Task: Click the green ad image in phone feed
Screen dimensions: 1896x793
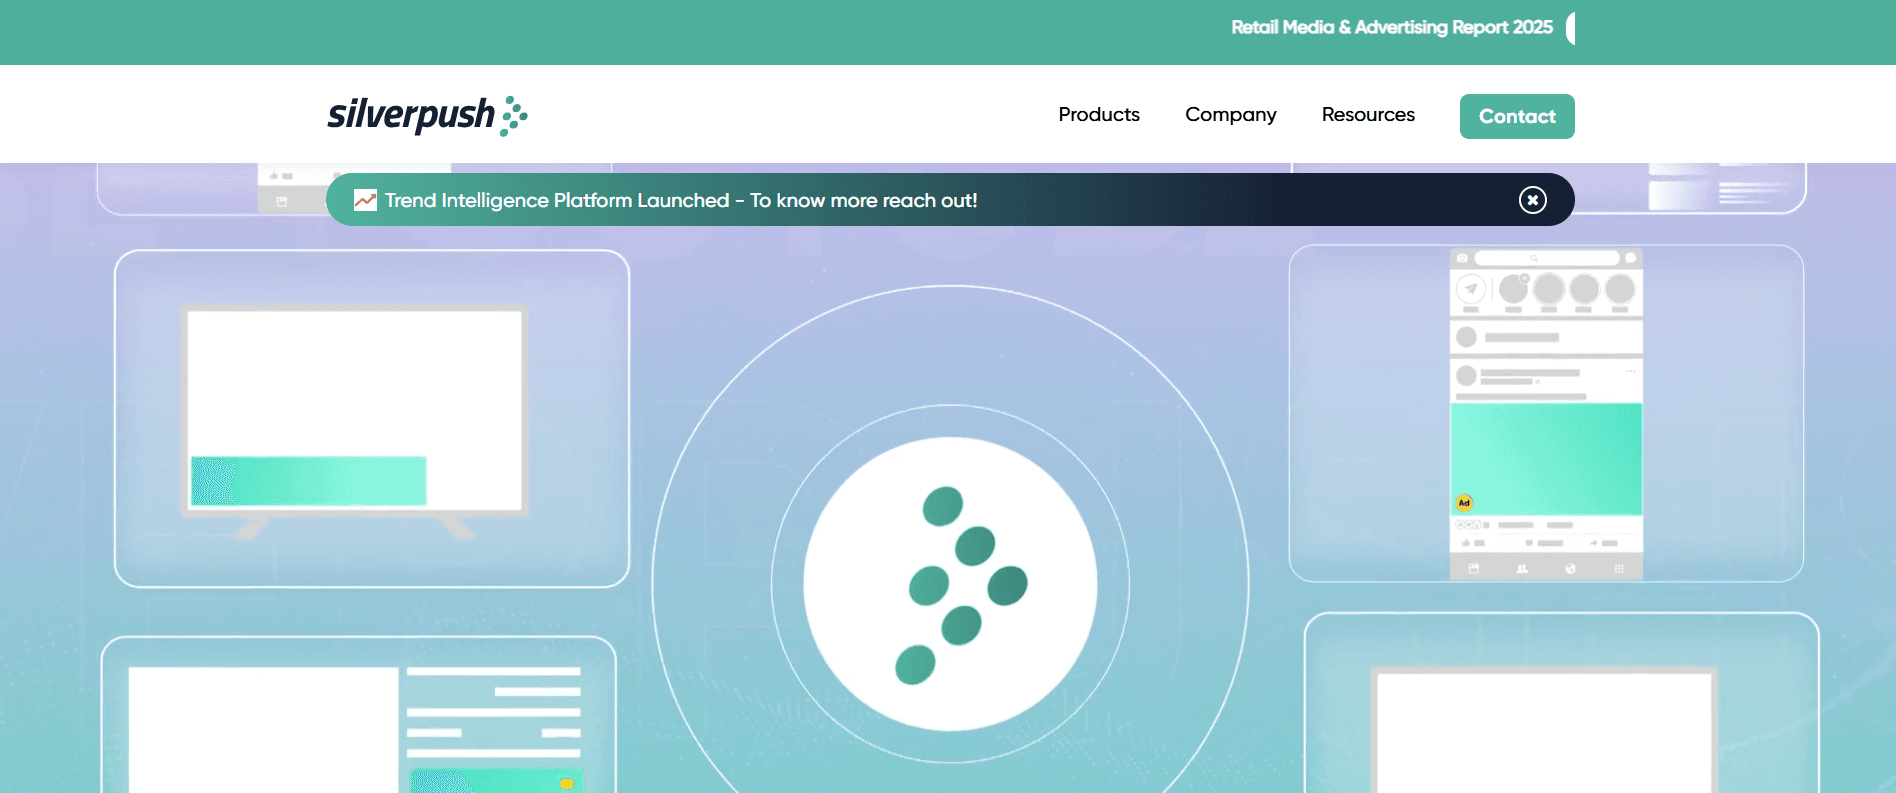Action: point(1546,459)
